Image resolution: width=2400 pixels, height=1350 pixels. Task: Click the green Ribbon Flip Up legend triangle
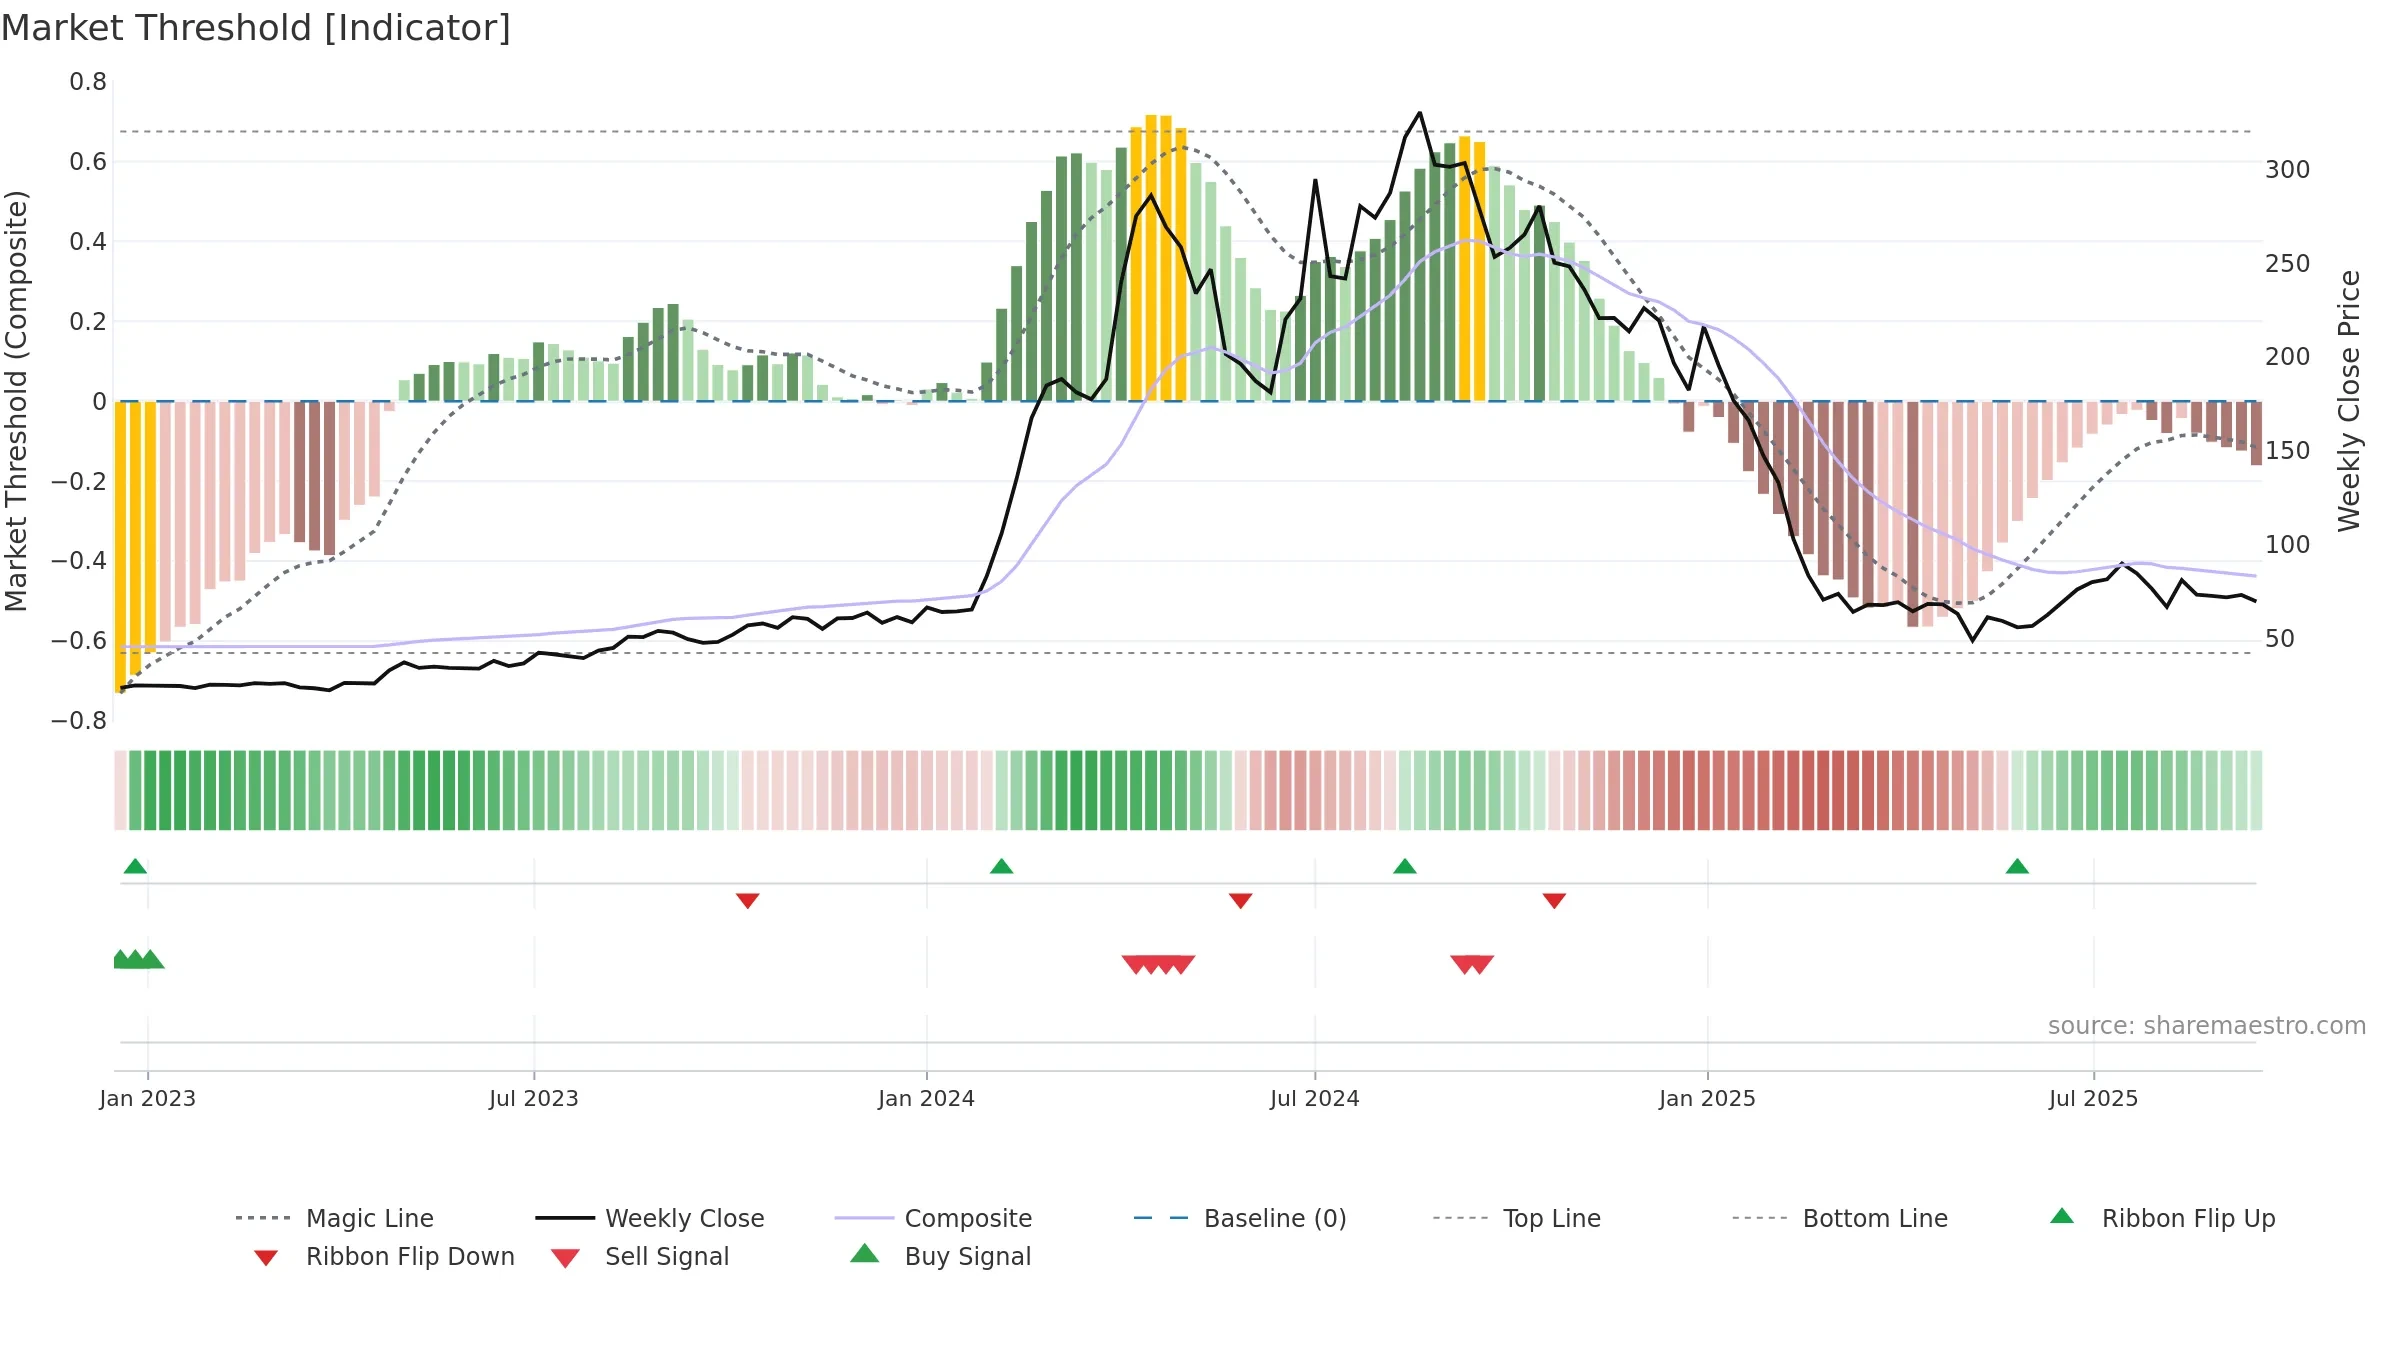[x=2062, y=1216]
